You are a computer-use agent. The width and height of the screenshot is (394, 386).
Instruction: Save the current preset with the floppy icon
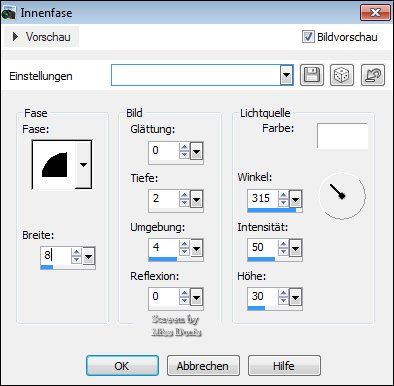(312, 75)
